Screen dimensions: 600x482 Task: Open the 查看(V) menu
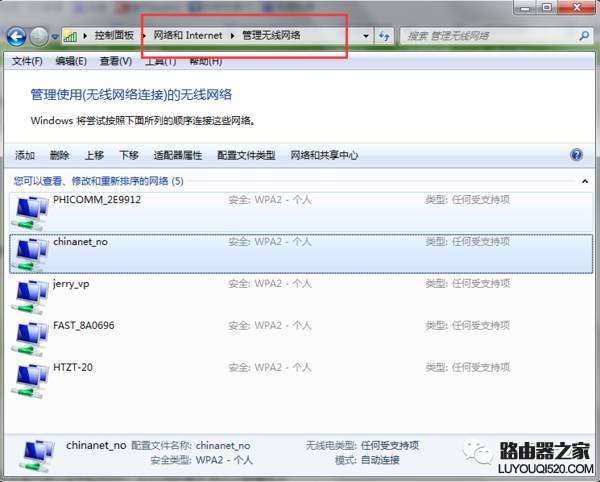pyautogui.click(x=116, y=61)
